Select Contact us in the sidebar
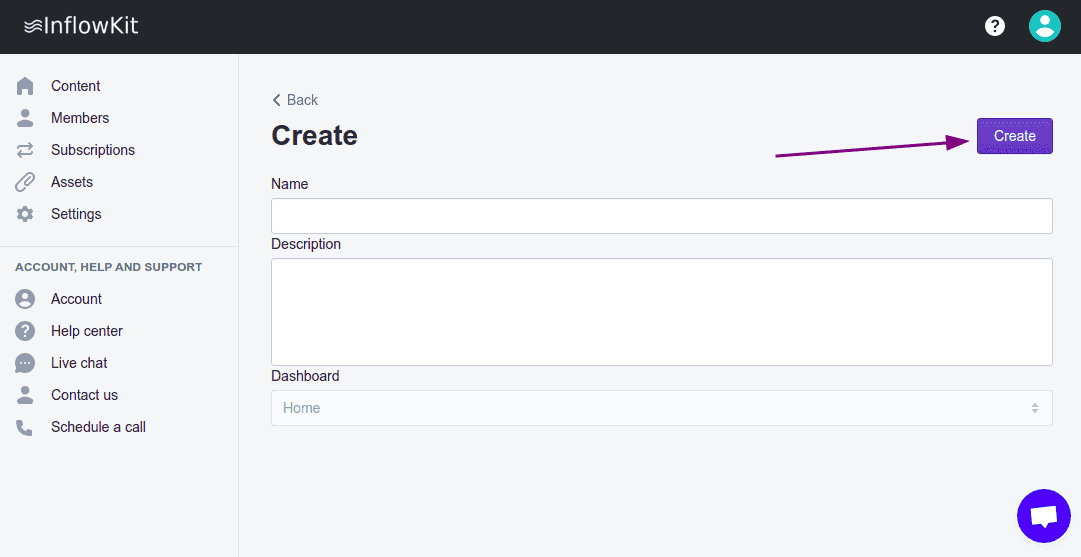 (x=84, y=395)
